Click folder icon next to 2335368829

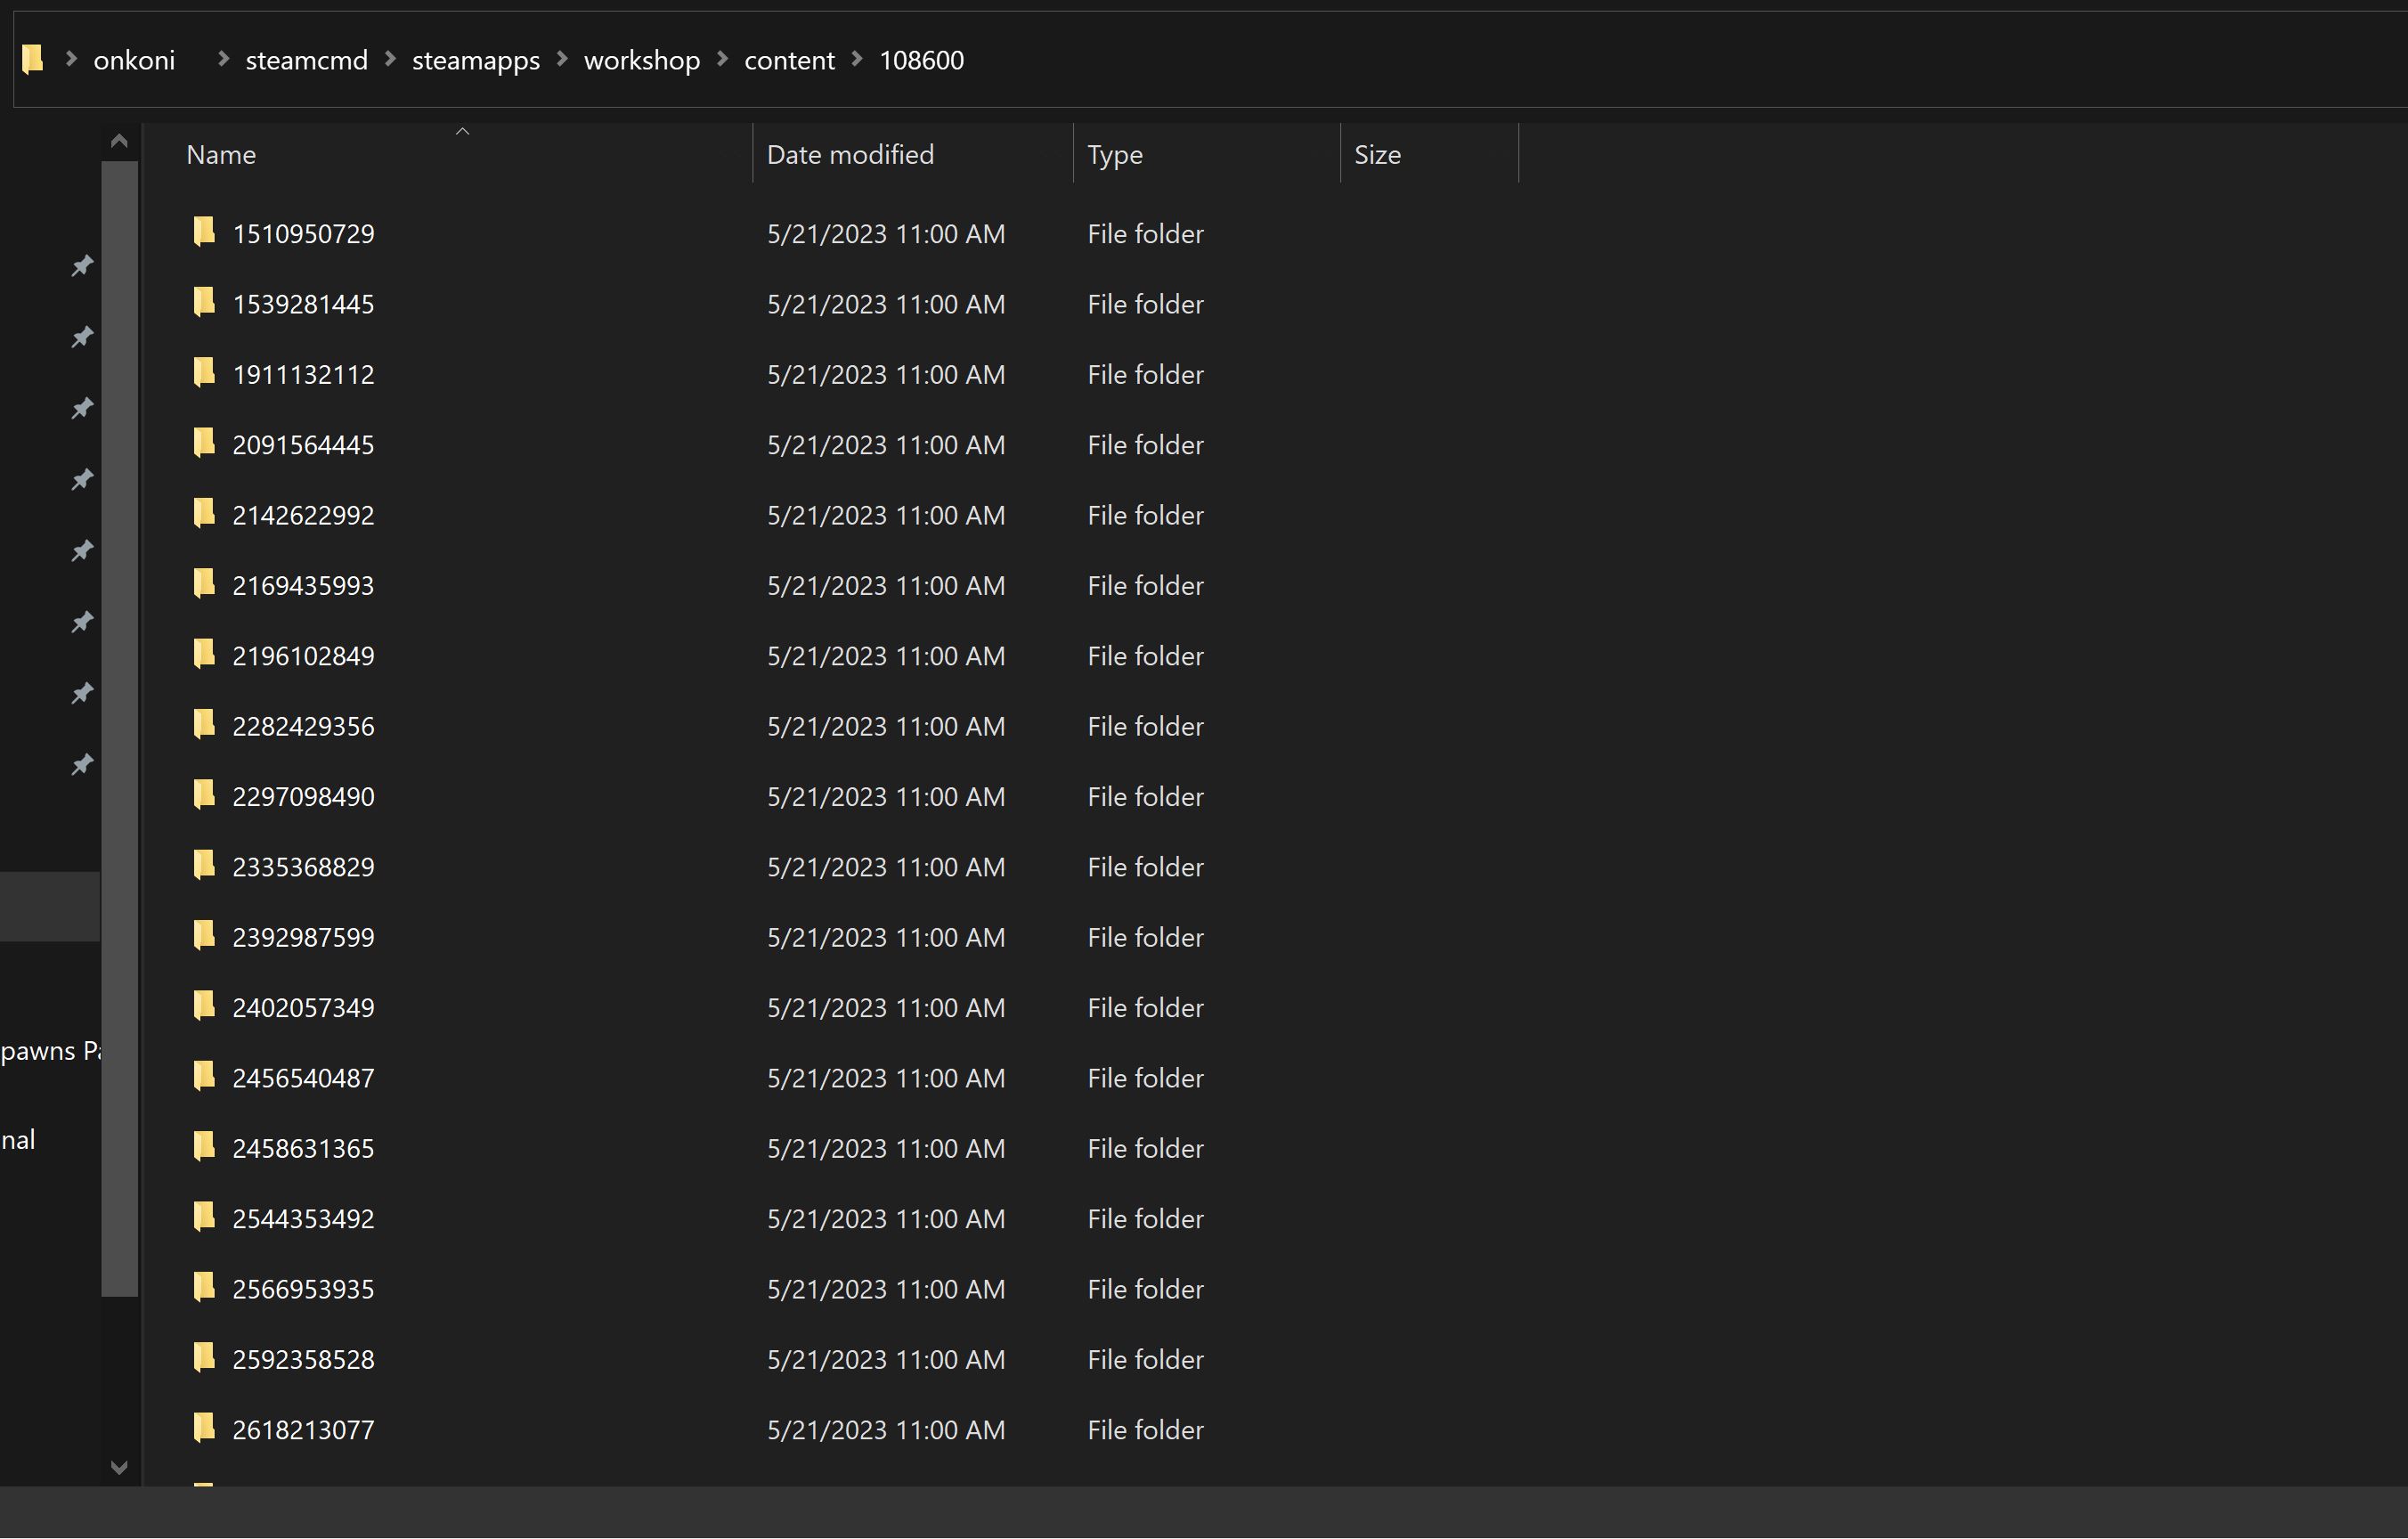pyautogui.click(x=204, y=865)
